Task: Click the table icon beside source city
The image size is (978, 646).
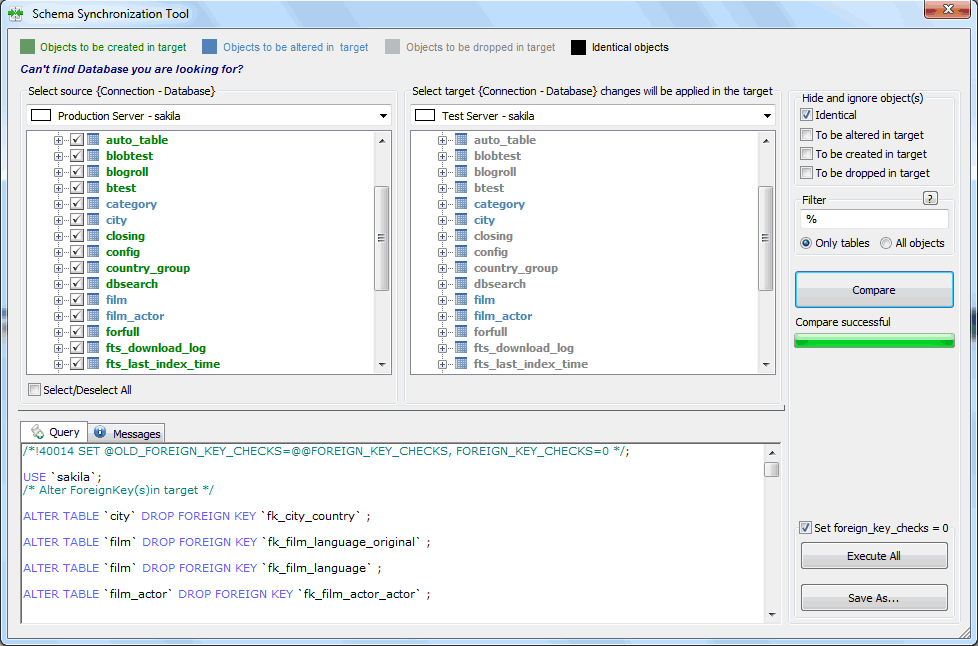Action: (93, 220)
